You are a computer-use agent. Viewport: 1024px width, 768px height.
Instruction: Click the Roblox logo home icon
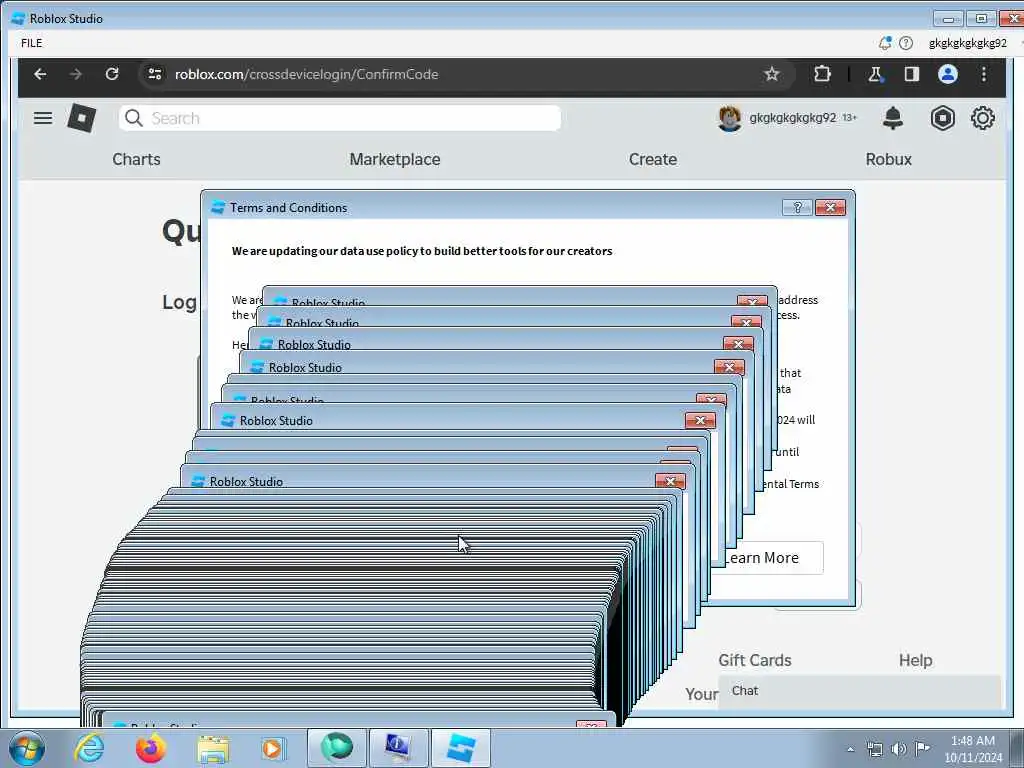coord(82,118)
